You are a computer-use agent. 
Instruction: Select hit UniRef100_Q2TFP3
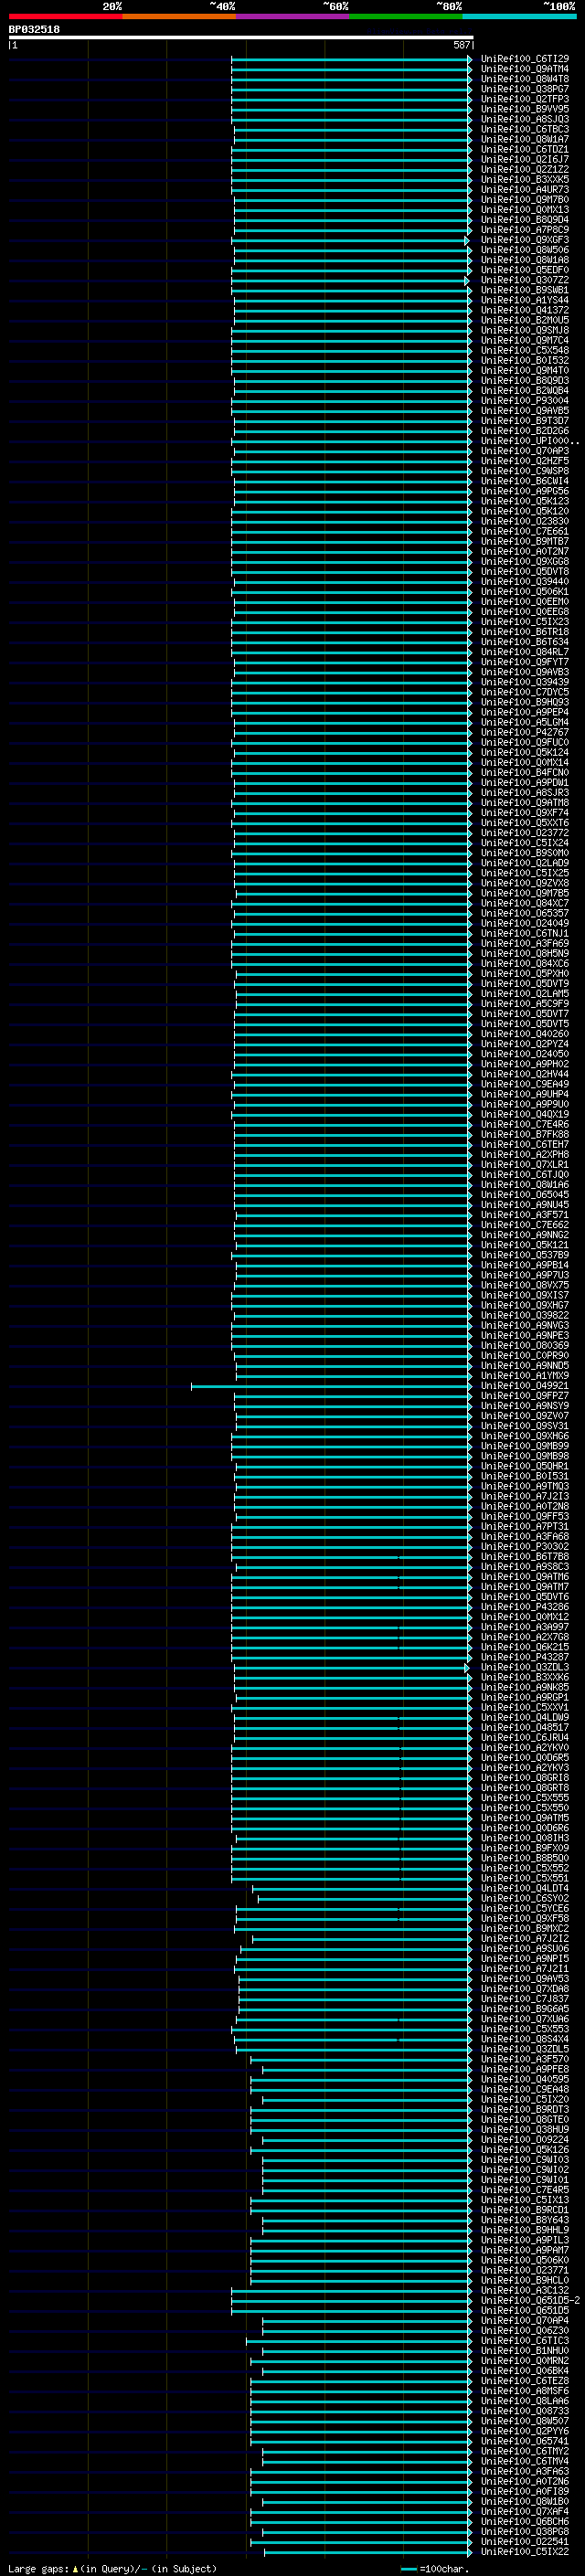click(x=524, y=99)
